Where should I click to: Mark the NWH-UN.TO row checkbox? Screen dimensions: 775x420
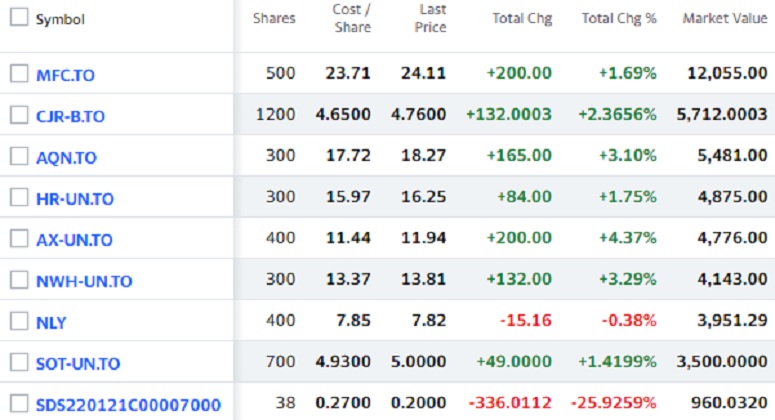[19, 280]
